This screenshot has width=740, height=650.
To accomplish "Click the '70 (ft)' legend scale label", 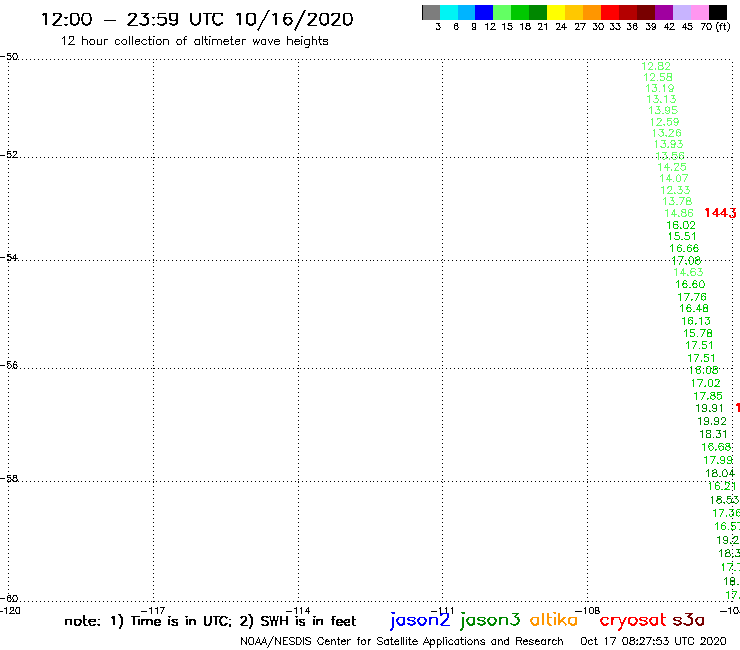I will 715,27.
